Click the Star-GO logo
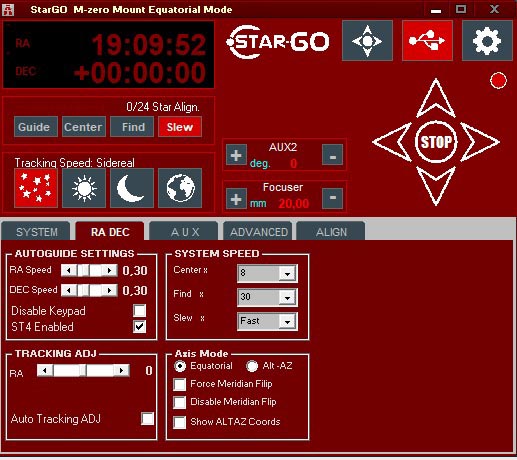517x460 pixels. click(x=278, y=42)
